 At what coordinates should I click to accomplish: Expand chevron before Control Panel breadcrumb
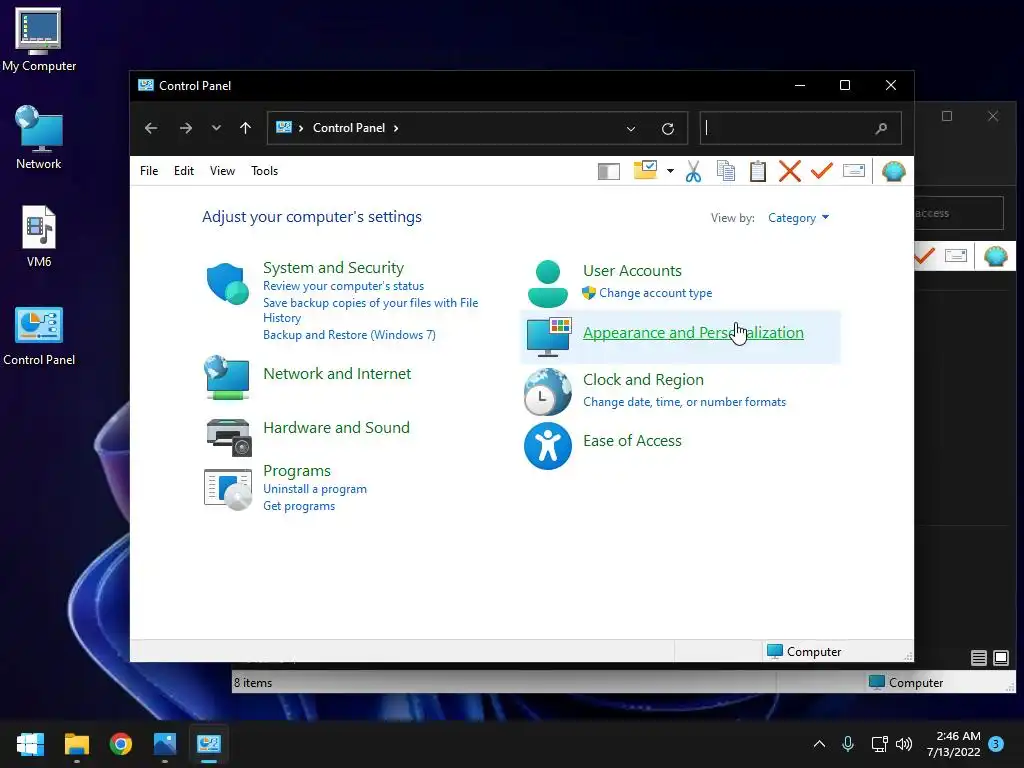[x=301, y=128]
